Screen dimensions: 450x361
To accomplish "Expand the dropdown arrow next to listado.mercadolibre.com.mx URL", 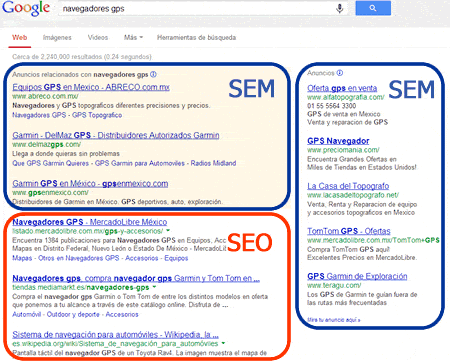I will 168,231.
